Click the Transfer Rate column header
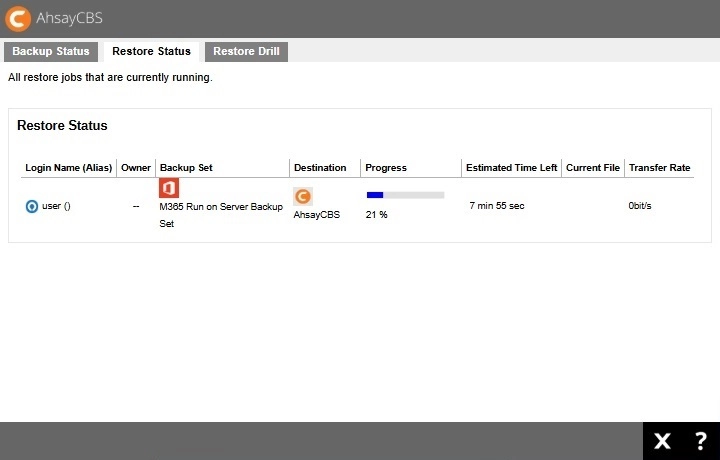The height and width of the screenshot is (460, 720). (659, 168)
